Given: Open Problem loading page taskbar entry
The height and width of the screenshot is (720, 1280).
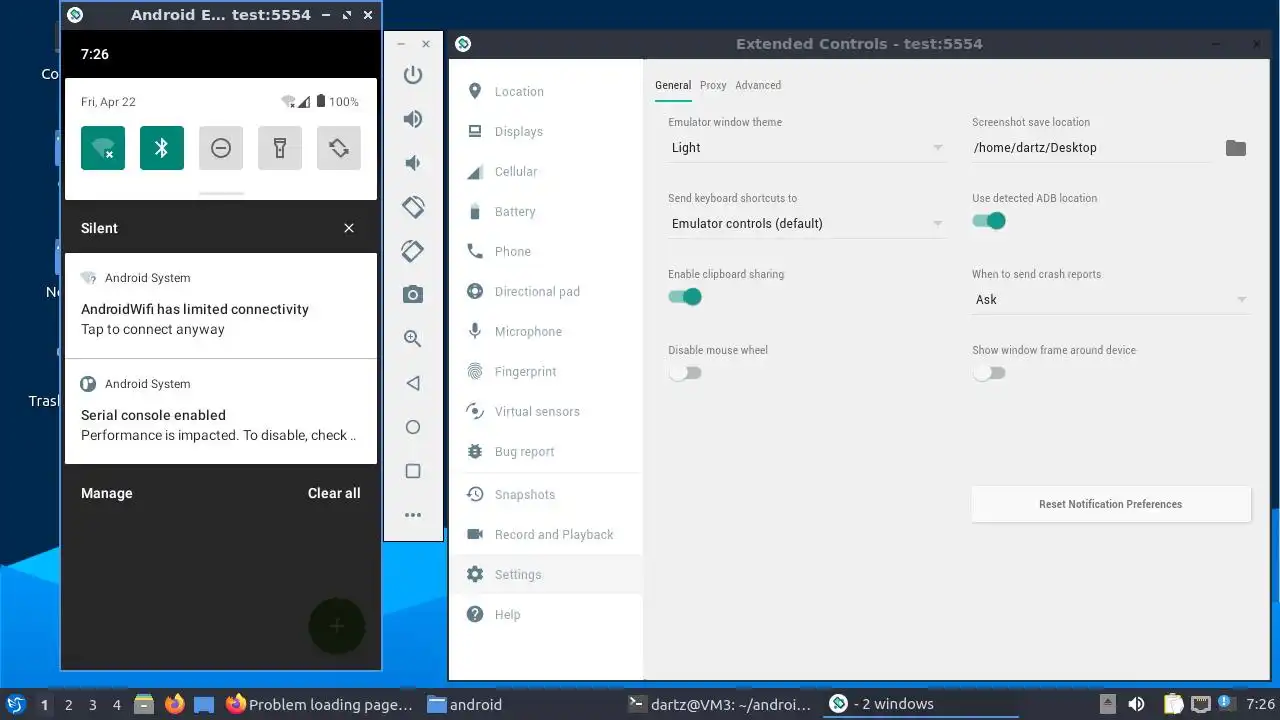Looking at the screenshot, I should coord(320,704).
